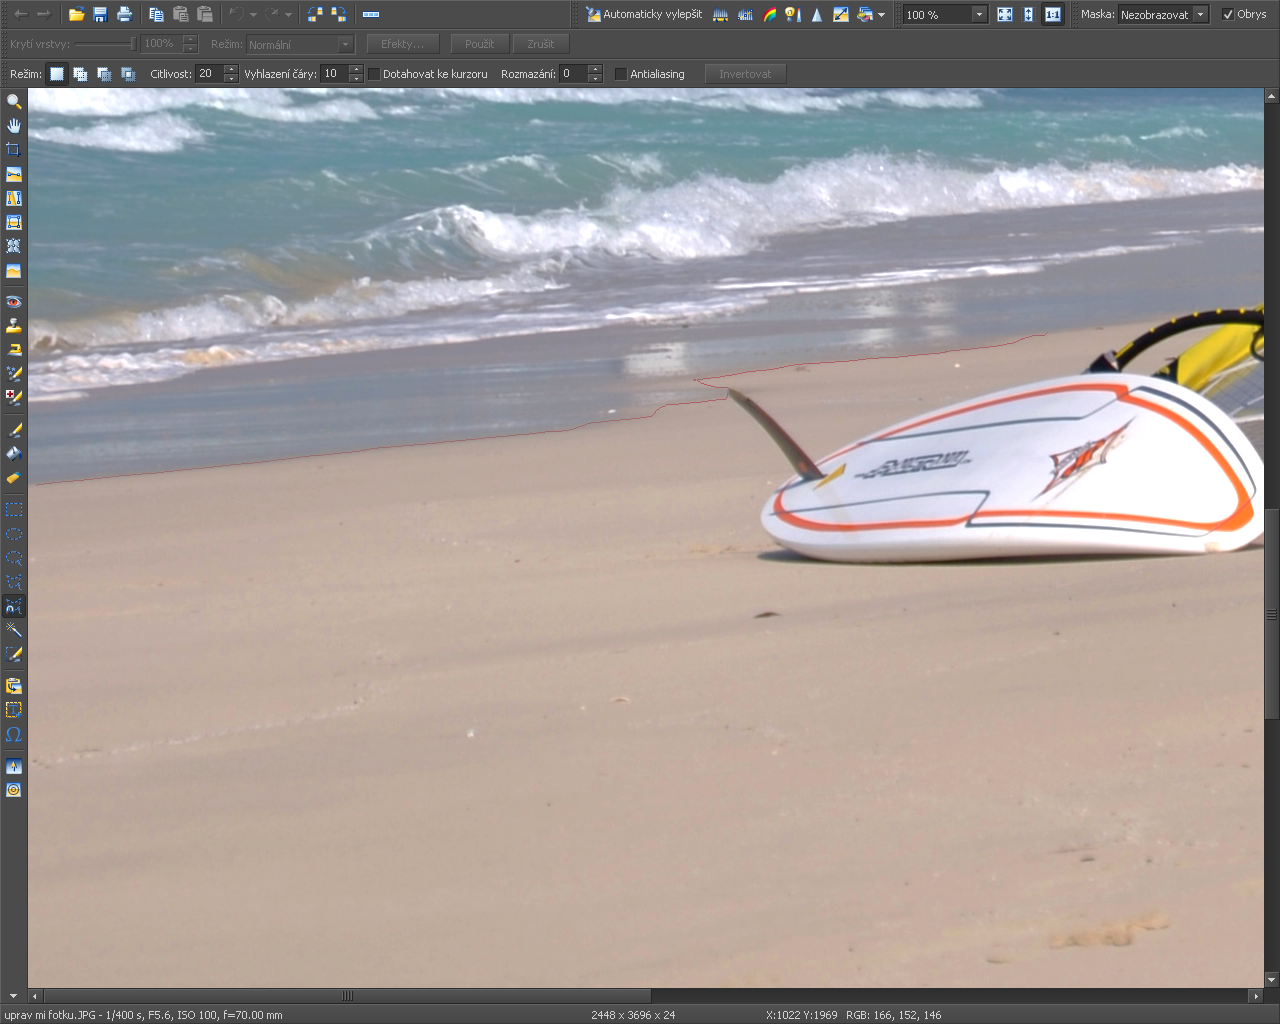1280x1024 pixels.
Task: Open undo history dropdown arrow
Action: click(253, 15)
